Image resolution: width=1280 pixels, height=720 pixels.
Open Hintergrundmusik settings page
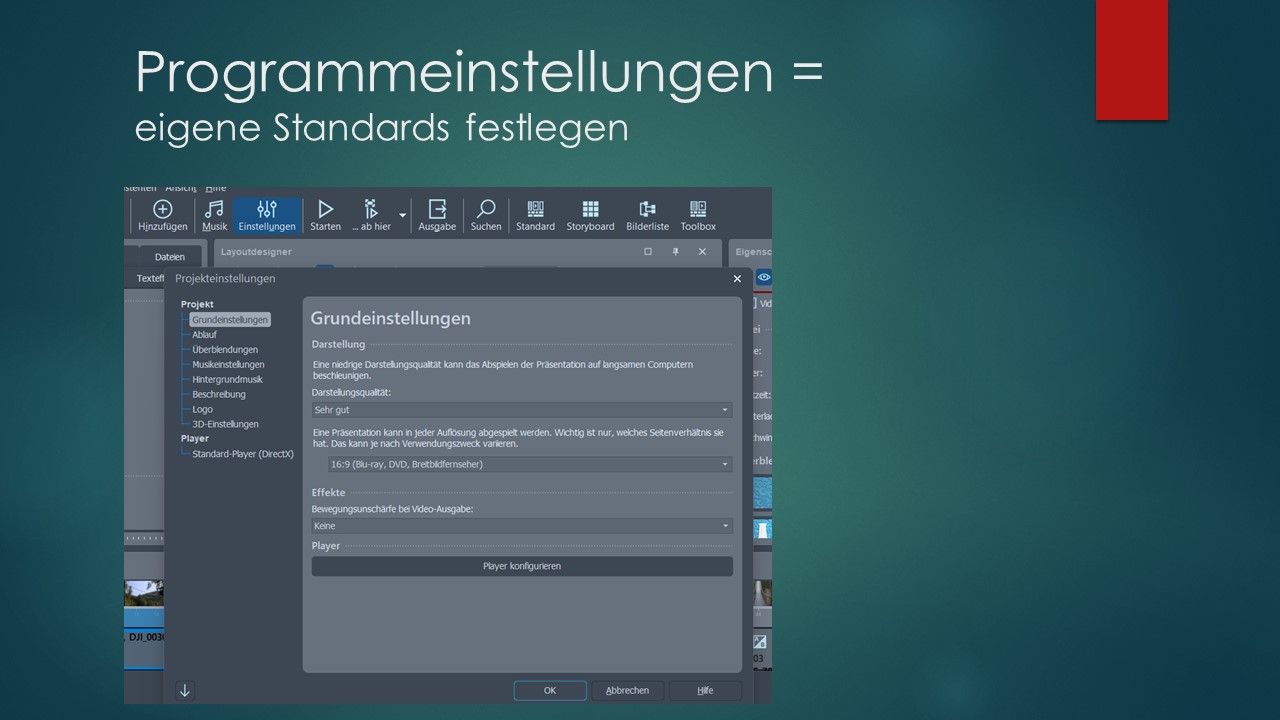tap(227, 380)
